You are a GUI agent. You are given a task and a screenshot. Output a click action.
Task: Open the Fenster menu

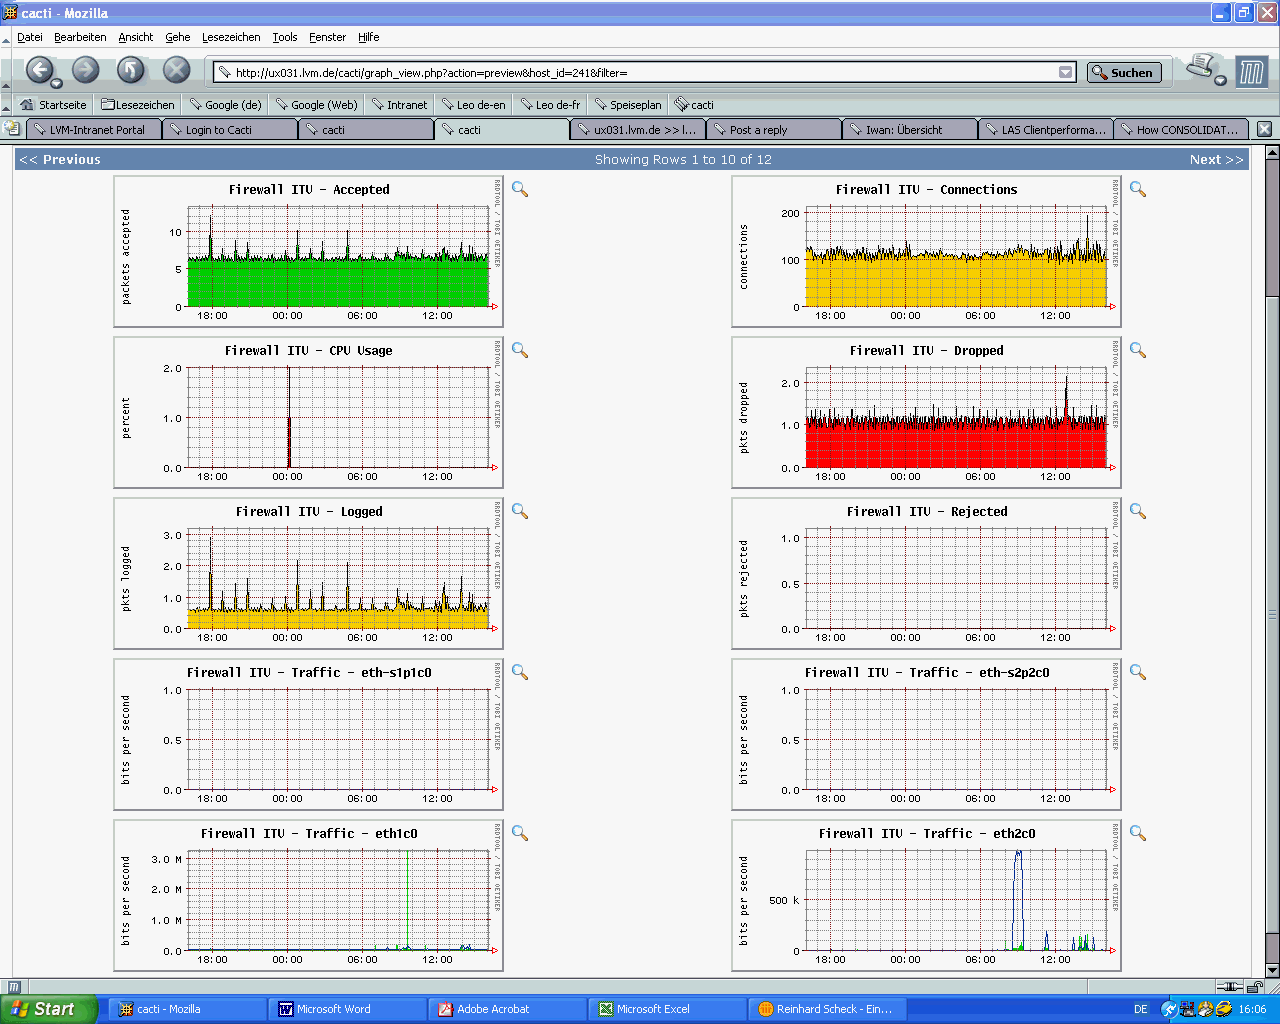327,37
